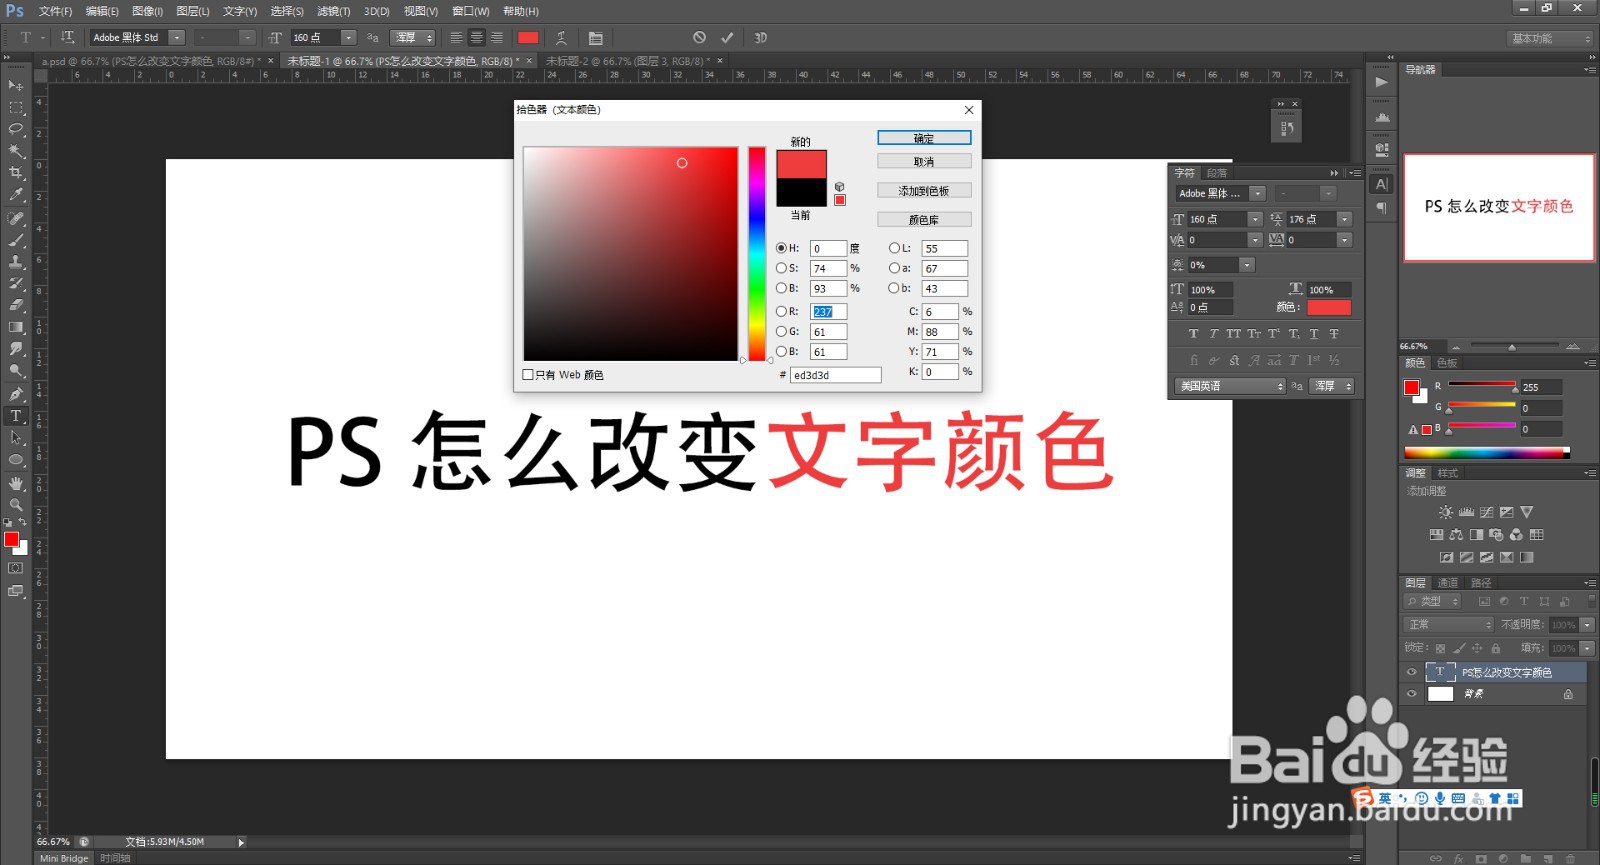Screen dimensions: 1600x865
Task: Open the 基本功能 workspace dropdown
Action: 1550,38
